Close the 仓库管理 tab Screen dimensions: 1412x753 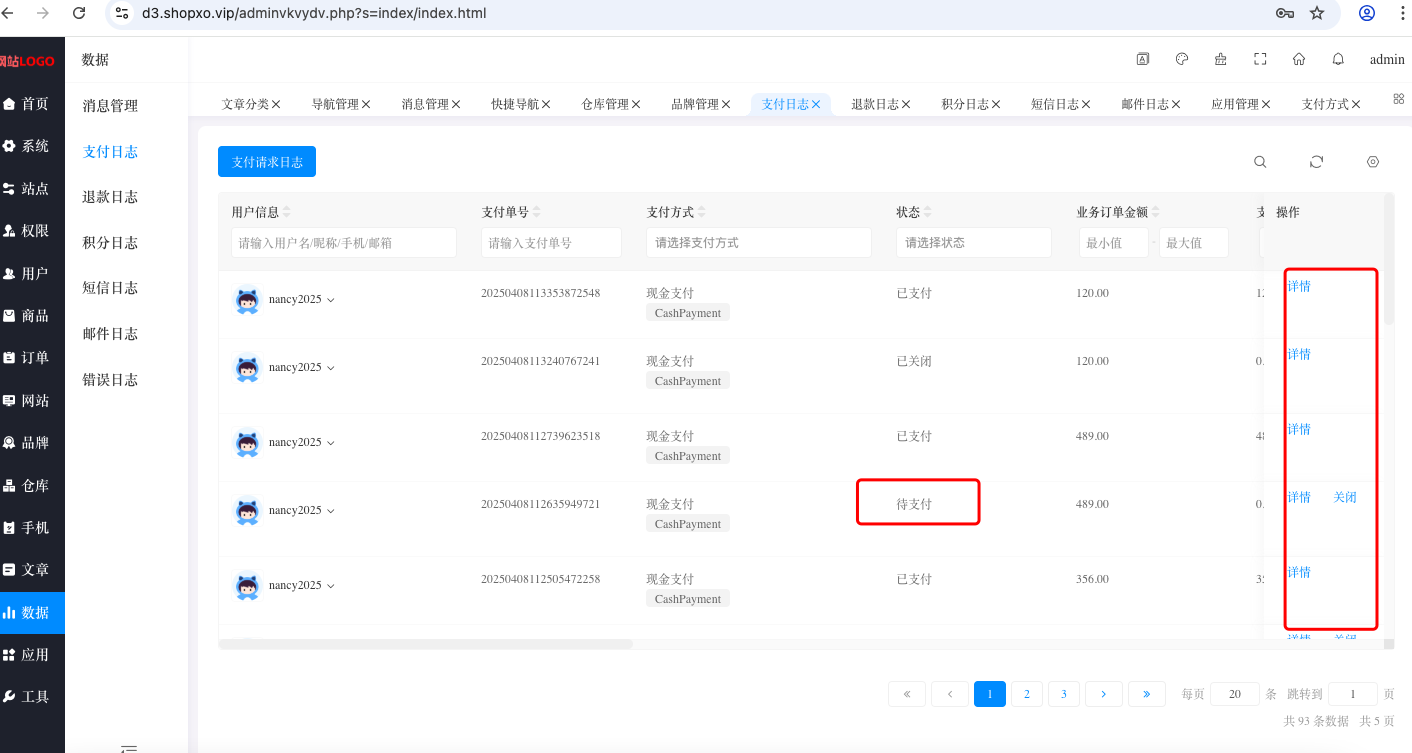pyautogui.click(x=636, y=104)
